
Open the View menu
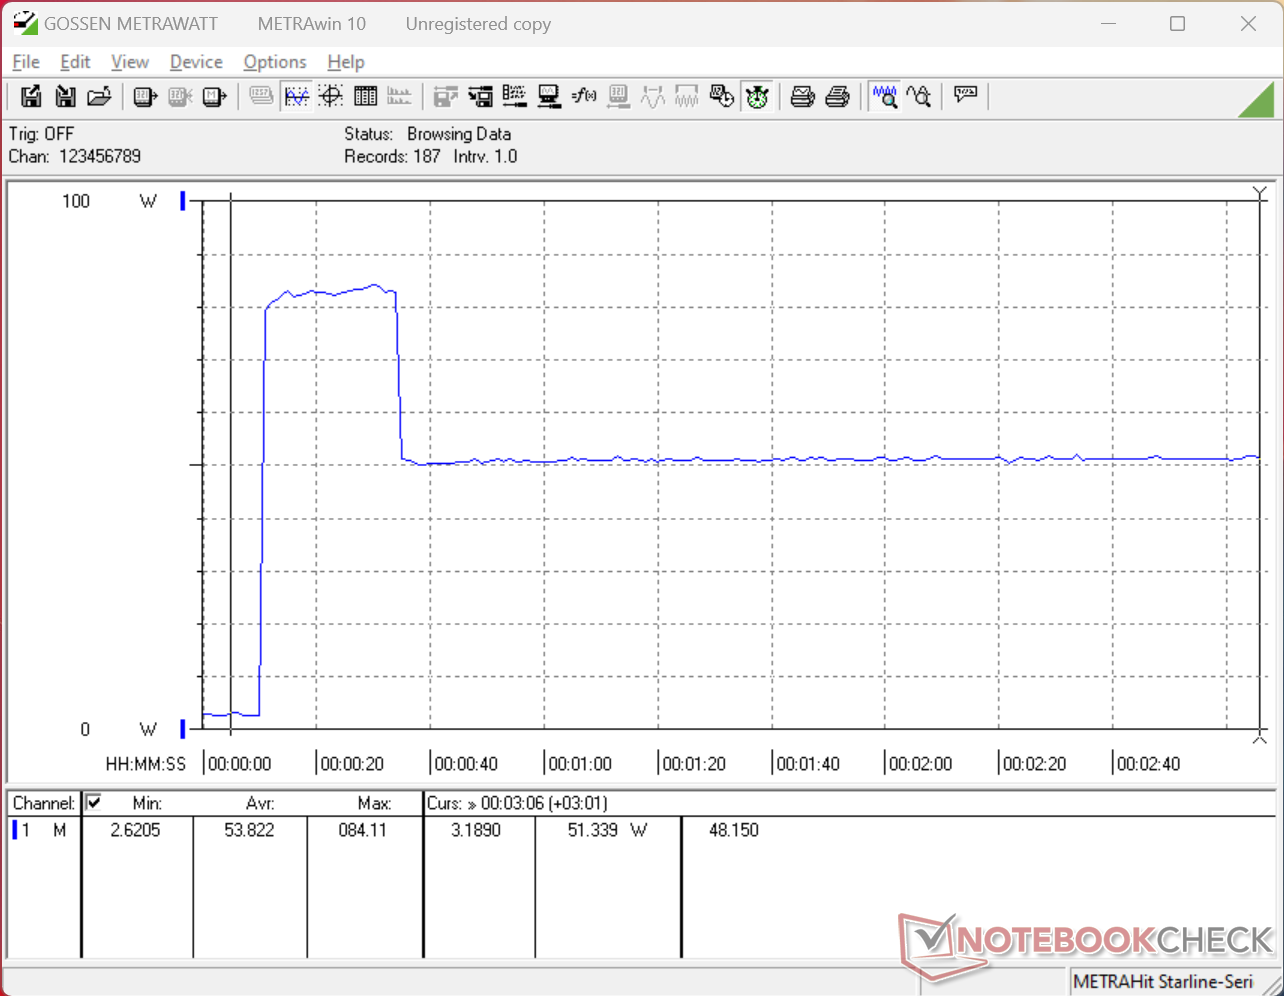130,62
